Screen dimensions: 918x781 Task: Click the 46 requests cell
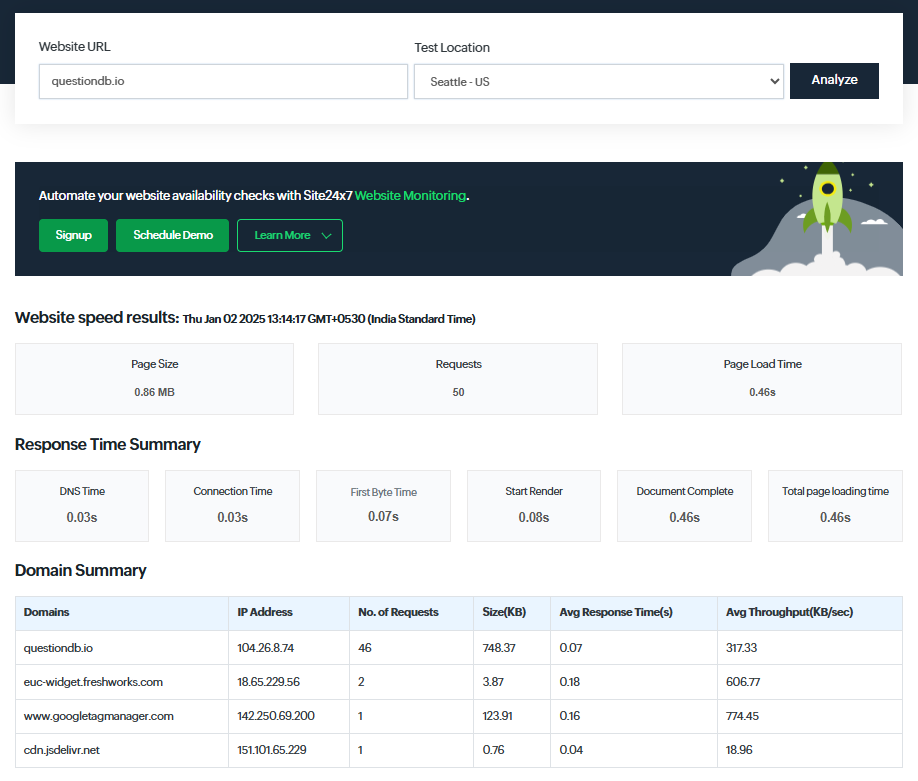coord(412,648)
